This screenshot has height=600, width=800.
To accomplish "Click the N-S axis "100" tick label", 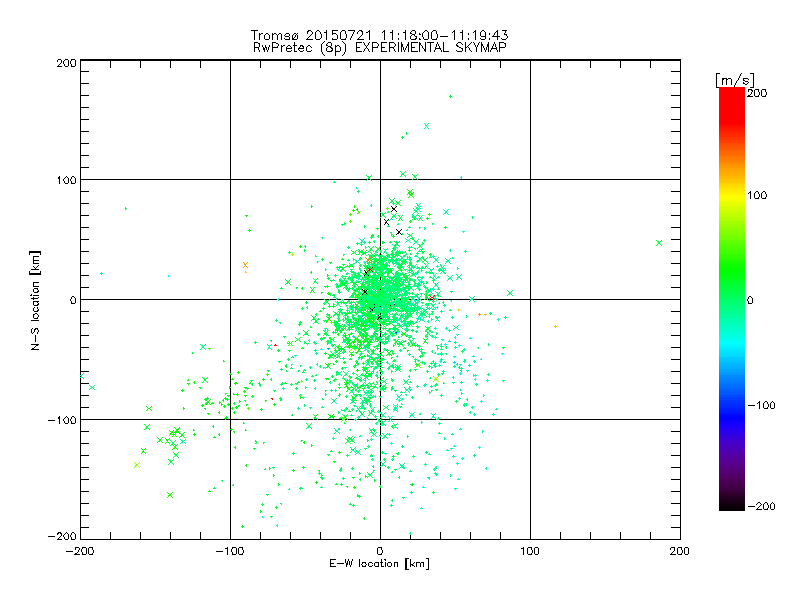I will (66, 180).
